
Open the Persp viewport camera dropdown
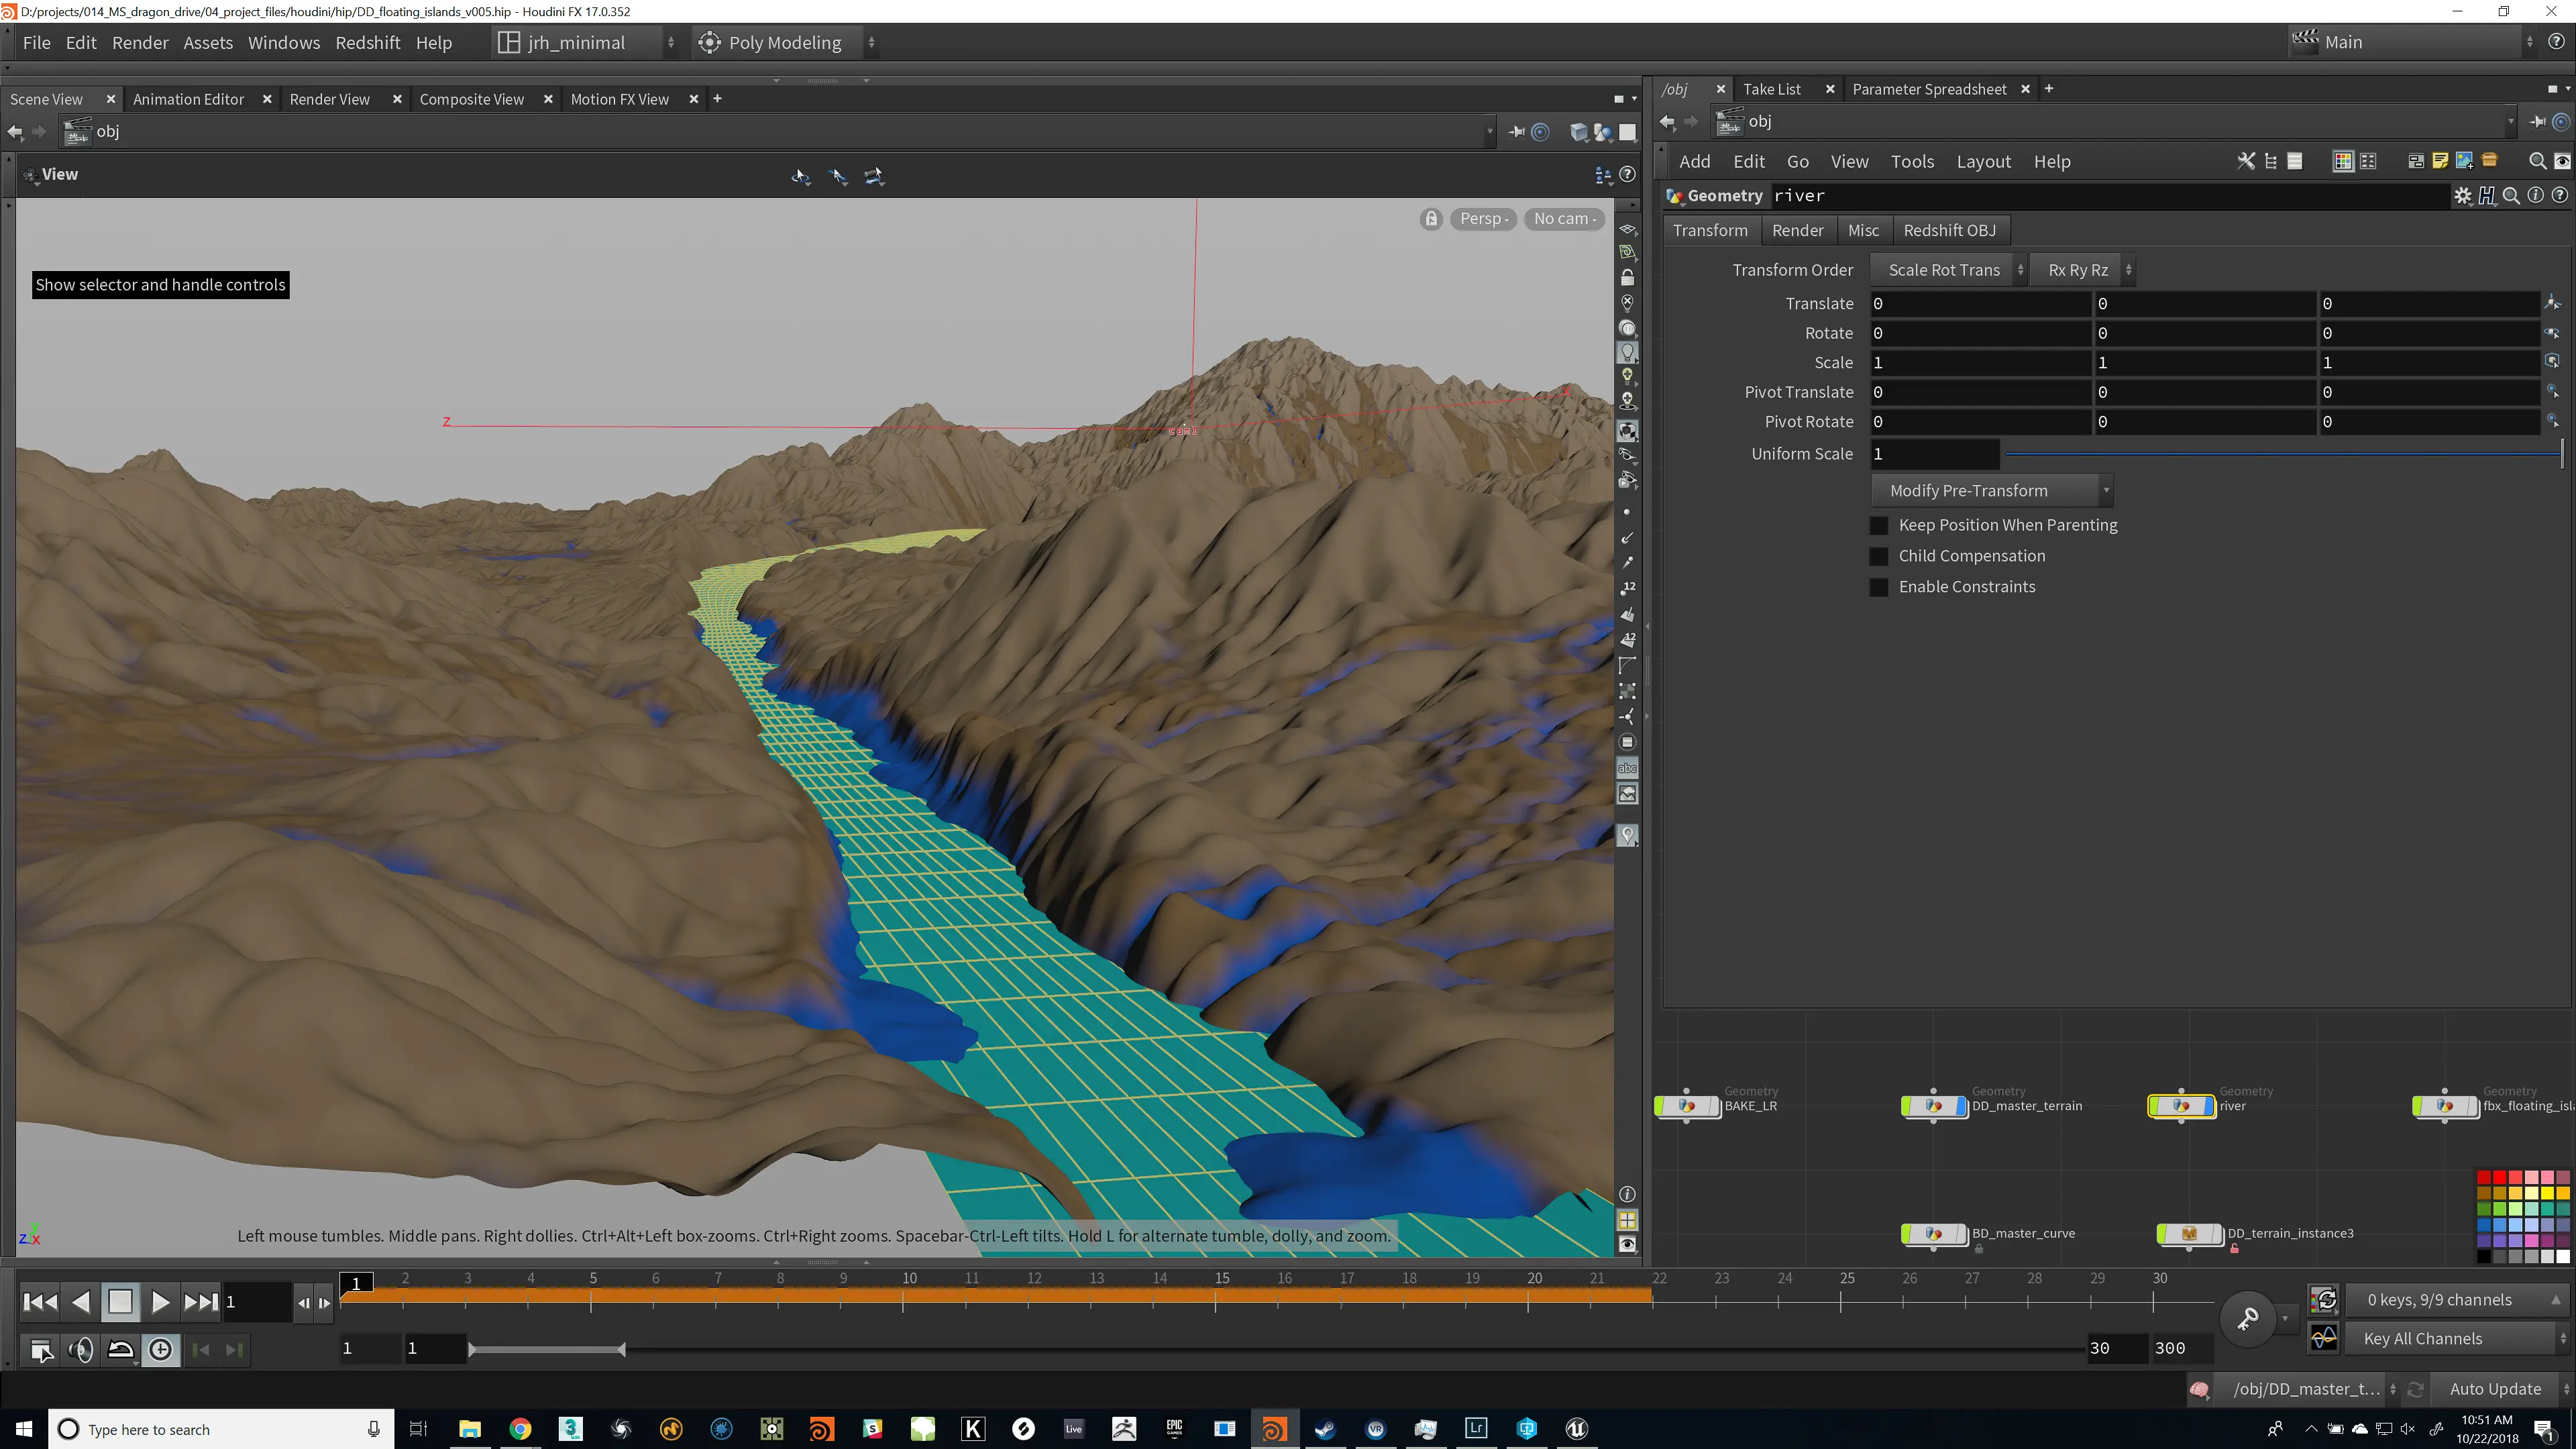click(1483, 219)
